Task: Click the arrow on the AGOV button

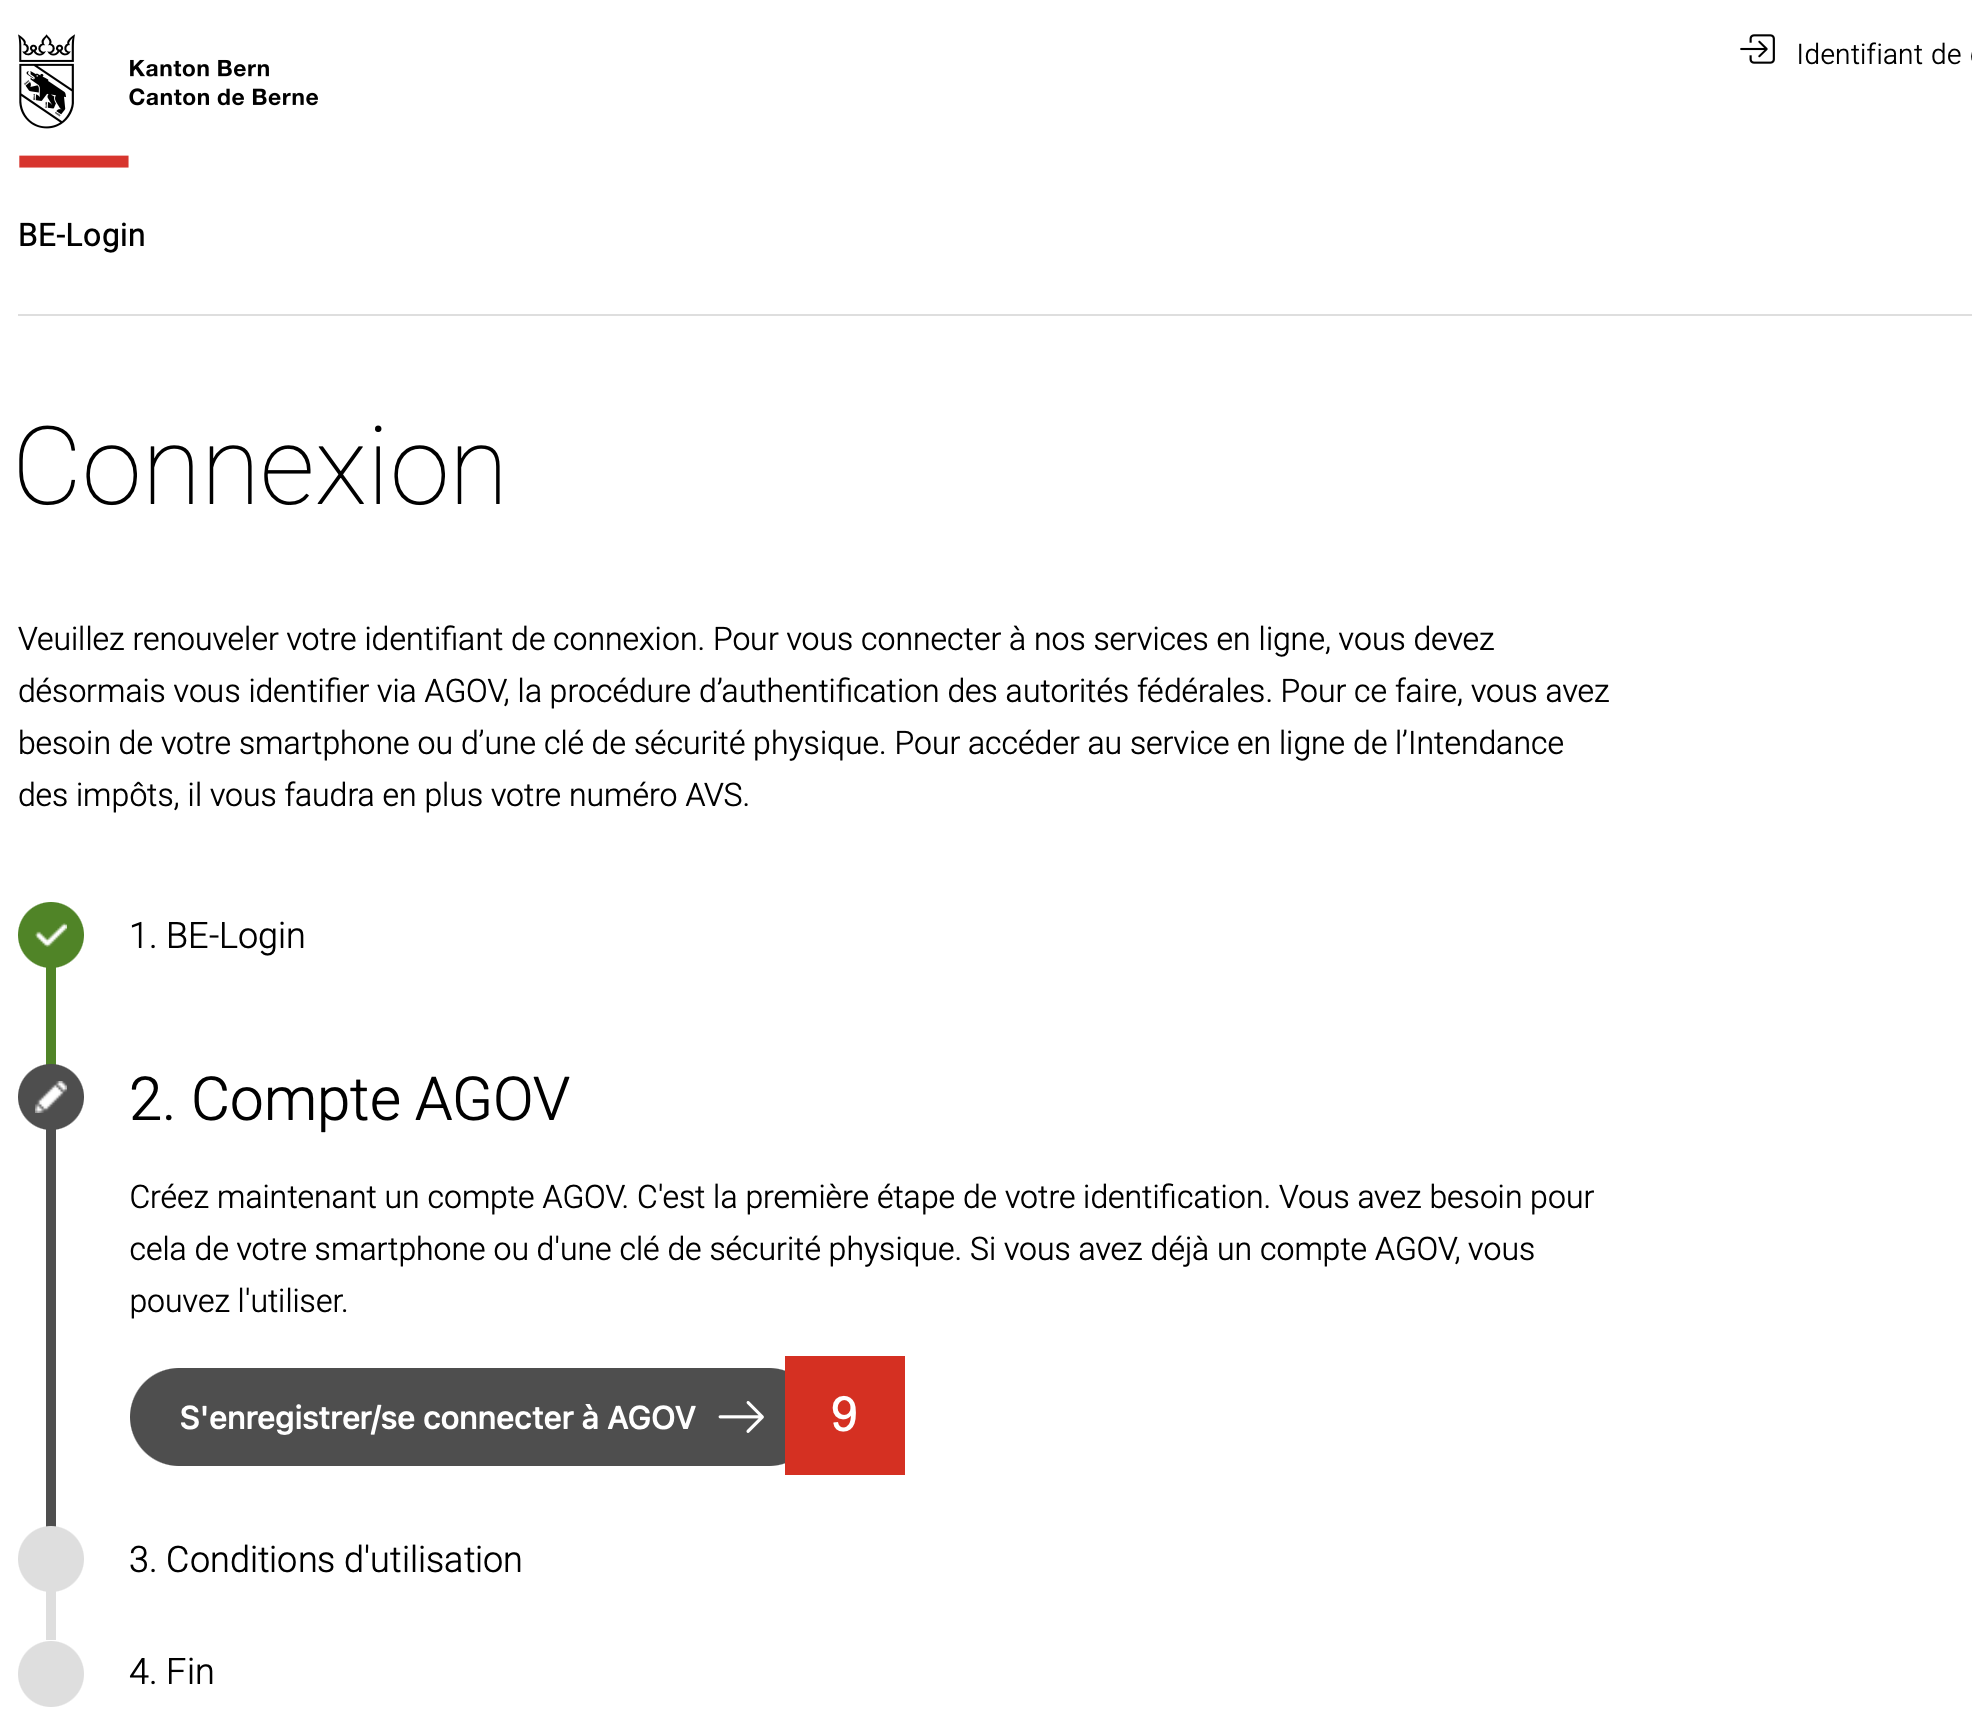Action: tap(741, 1417)
